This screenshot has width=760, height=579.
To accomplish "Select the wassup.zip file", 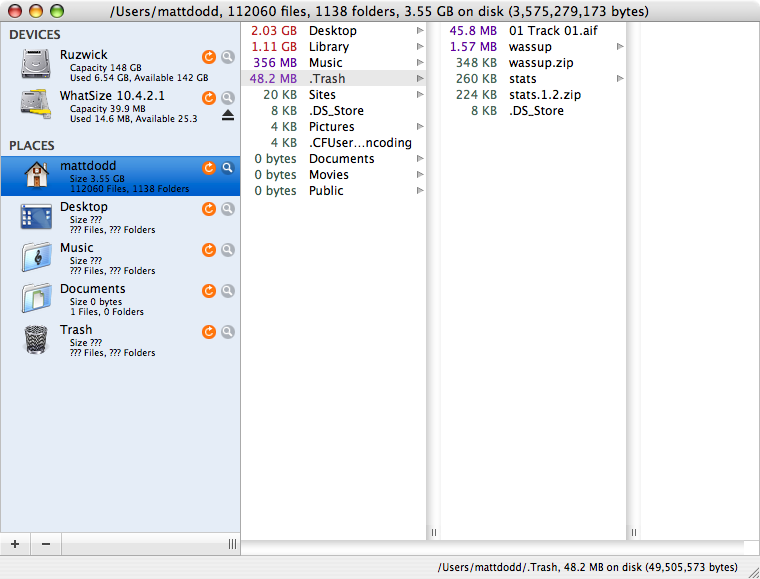I will tap(533, 63).
